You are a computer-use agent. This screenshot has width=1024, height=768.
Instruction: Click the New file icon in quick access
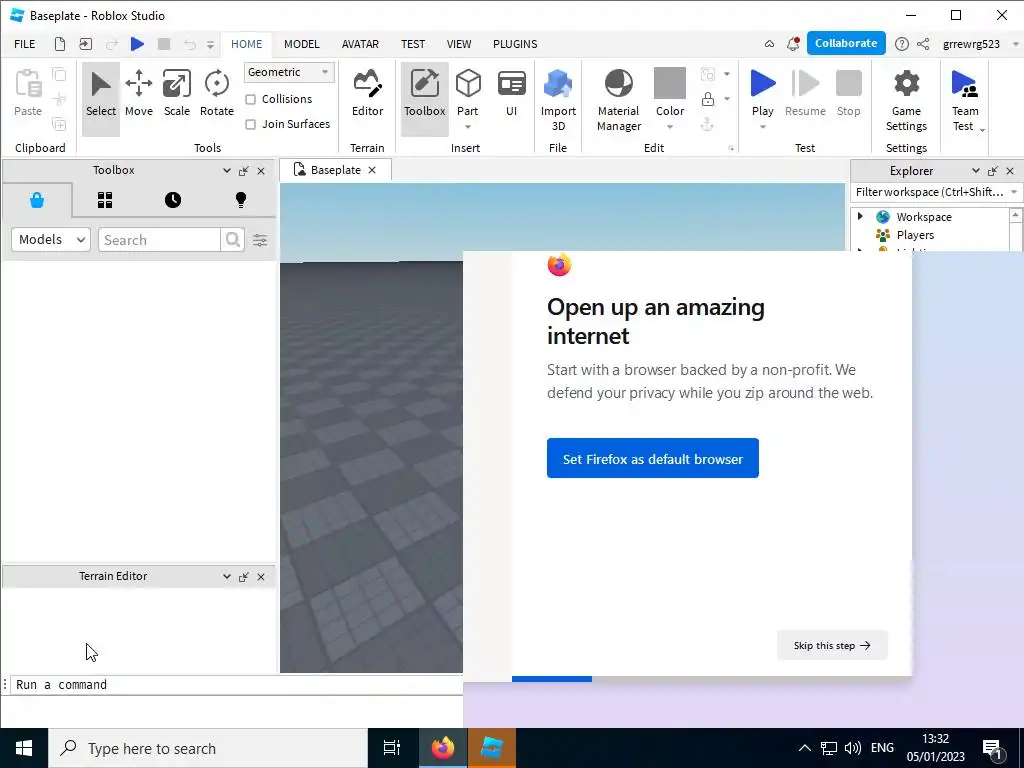pos(59,44)
